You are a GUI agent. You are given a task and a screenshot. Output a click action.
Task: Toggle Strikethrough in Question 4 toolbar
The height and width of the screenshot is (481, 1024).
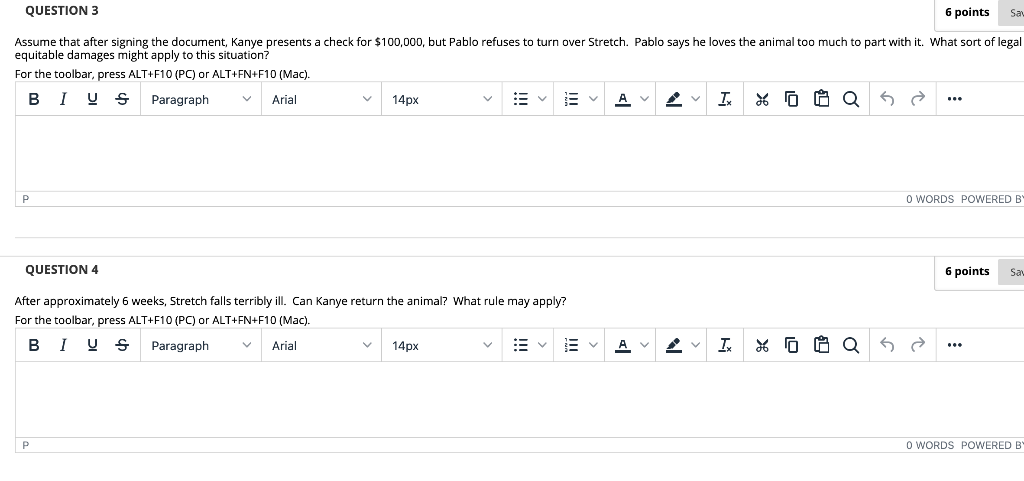click(121, 345)
